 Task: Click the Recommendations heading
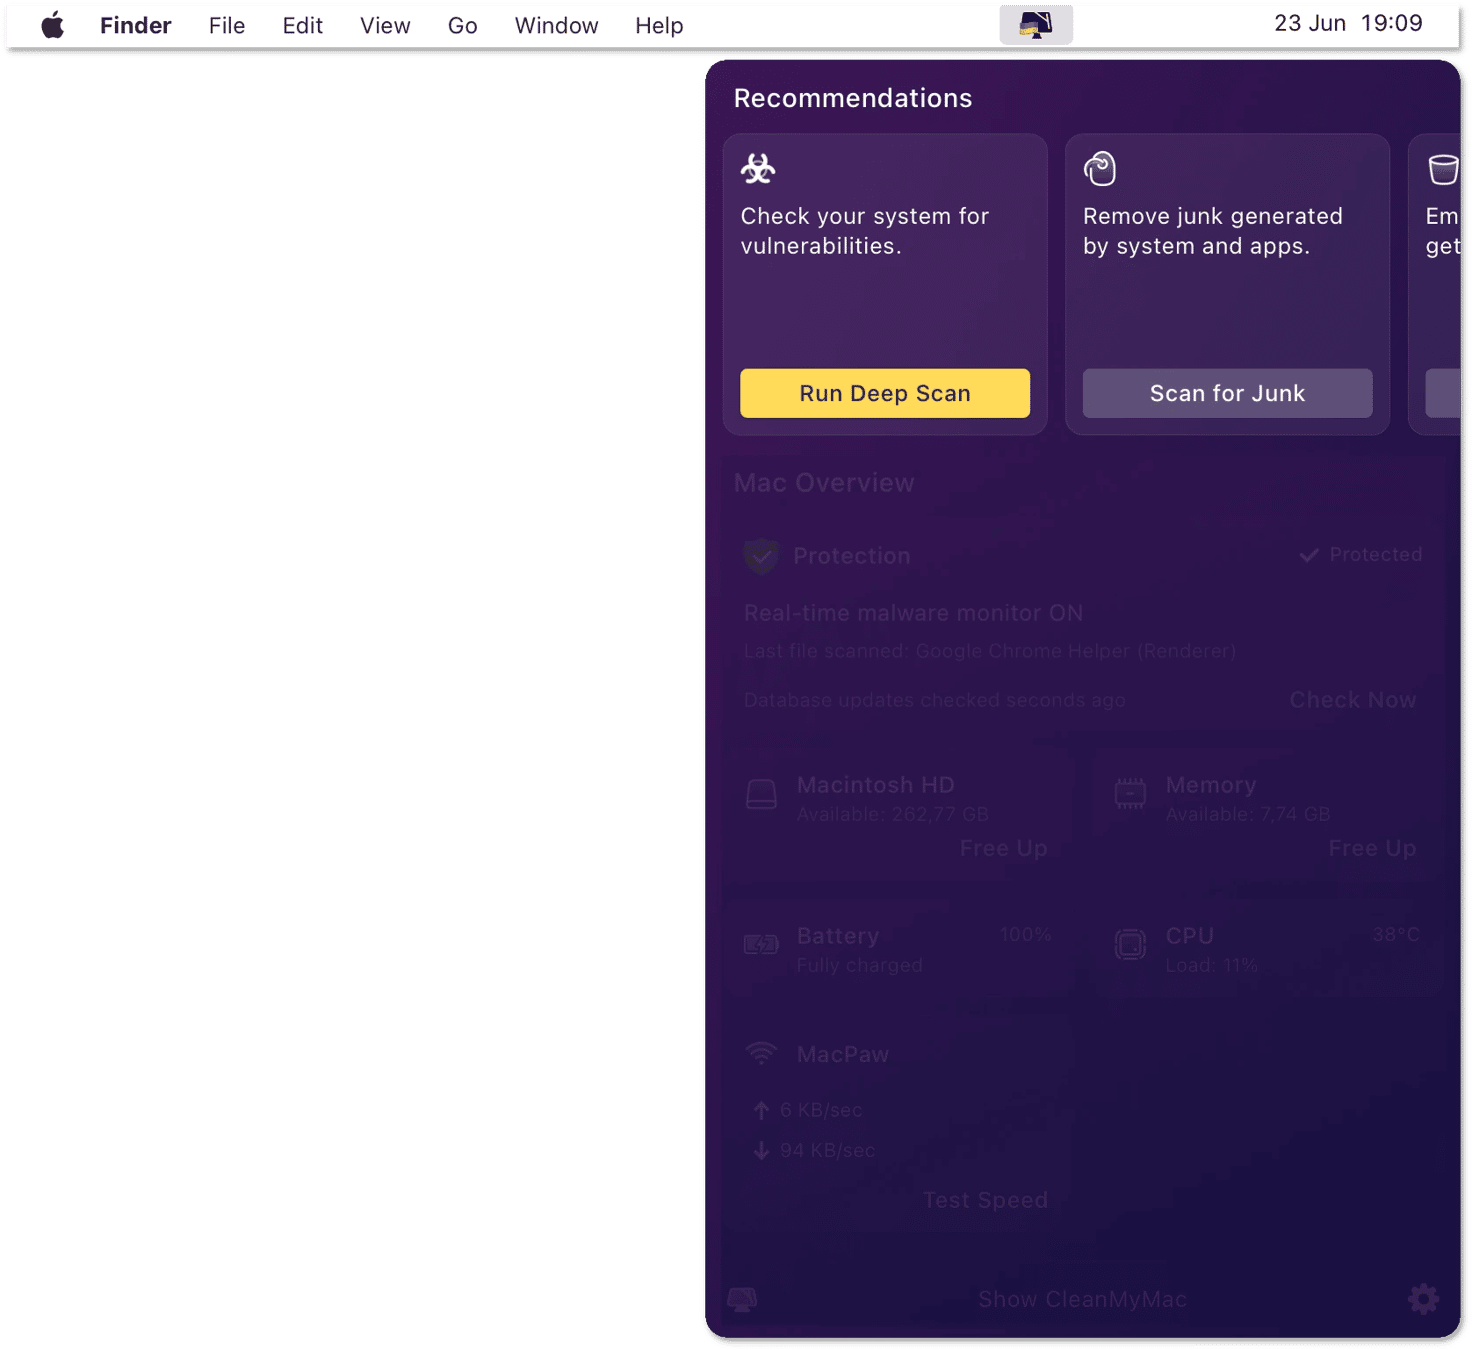(853, 98)
